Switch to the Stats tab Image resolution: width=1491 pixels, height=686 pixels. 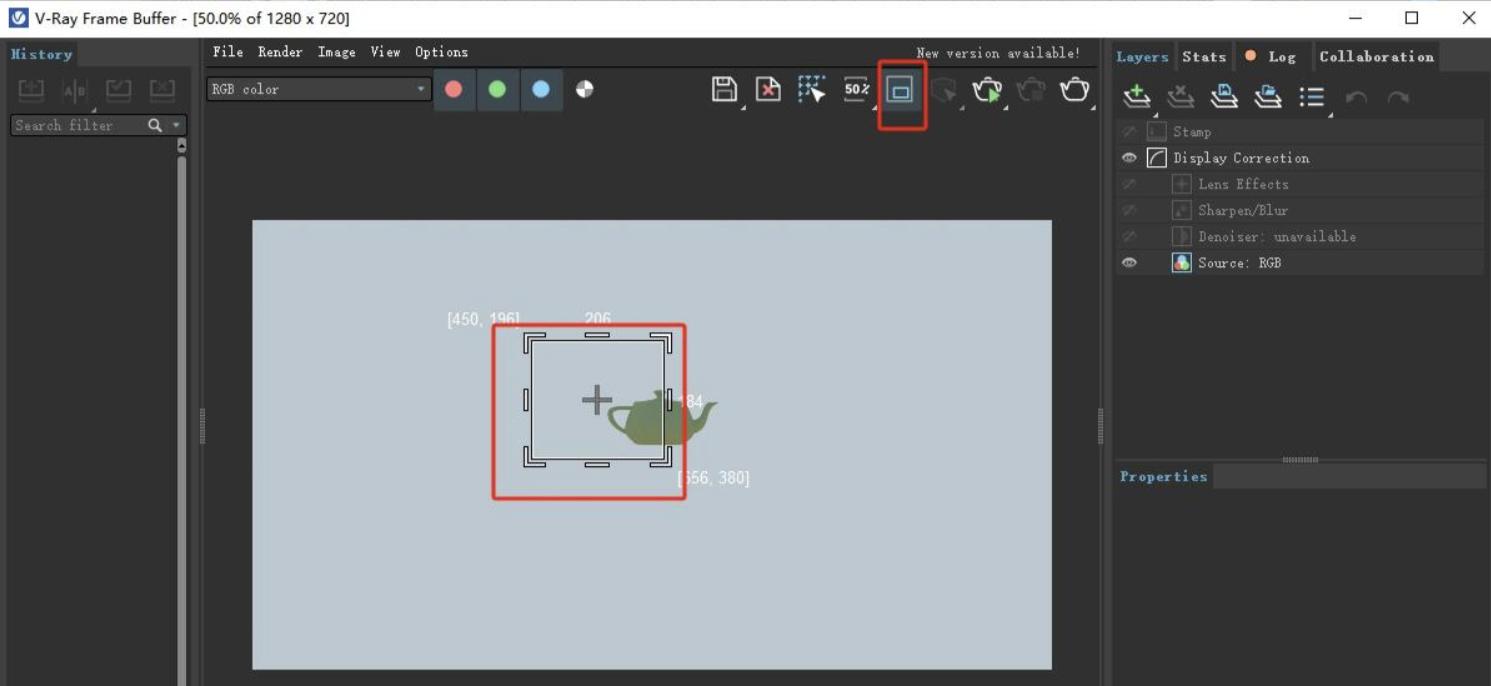1204,57
